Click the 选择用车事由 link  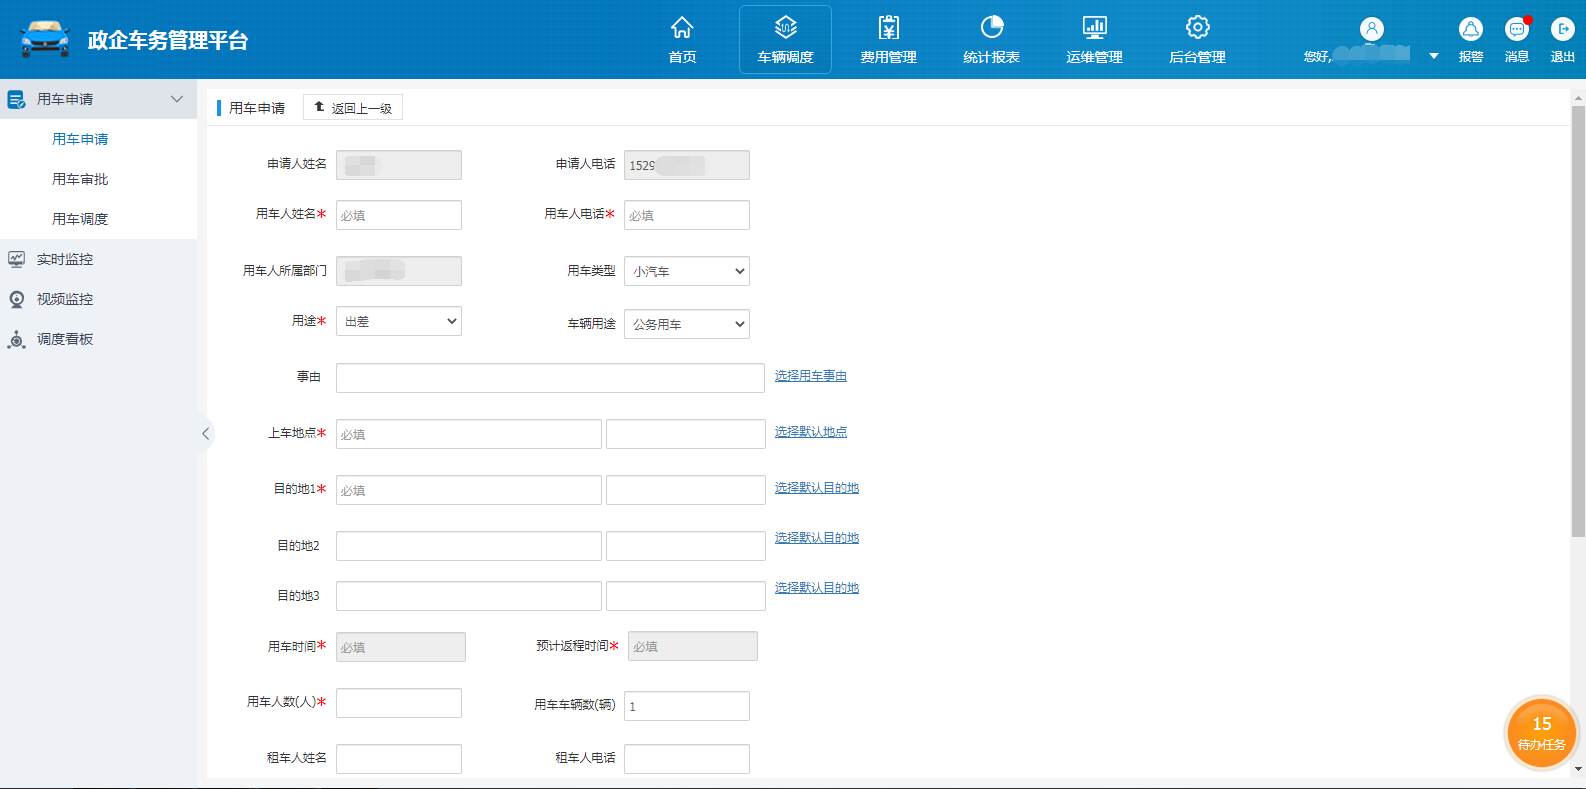click(x=810, y=376)
